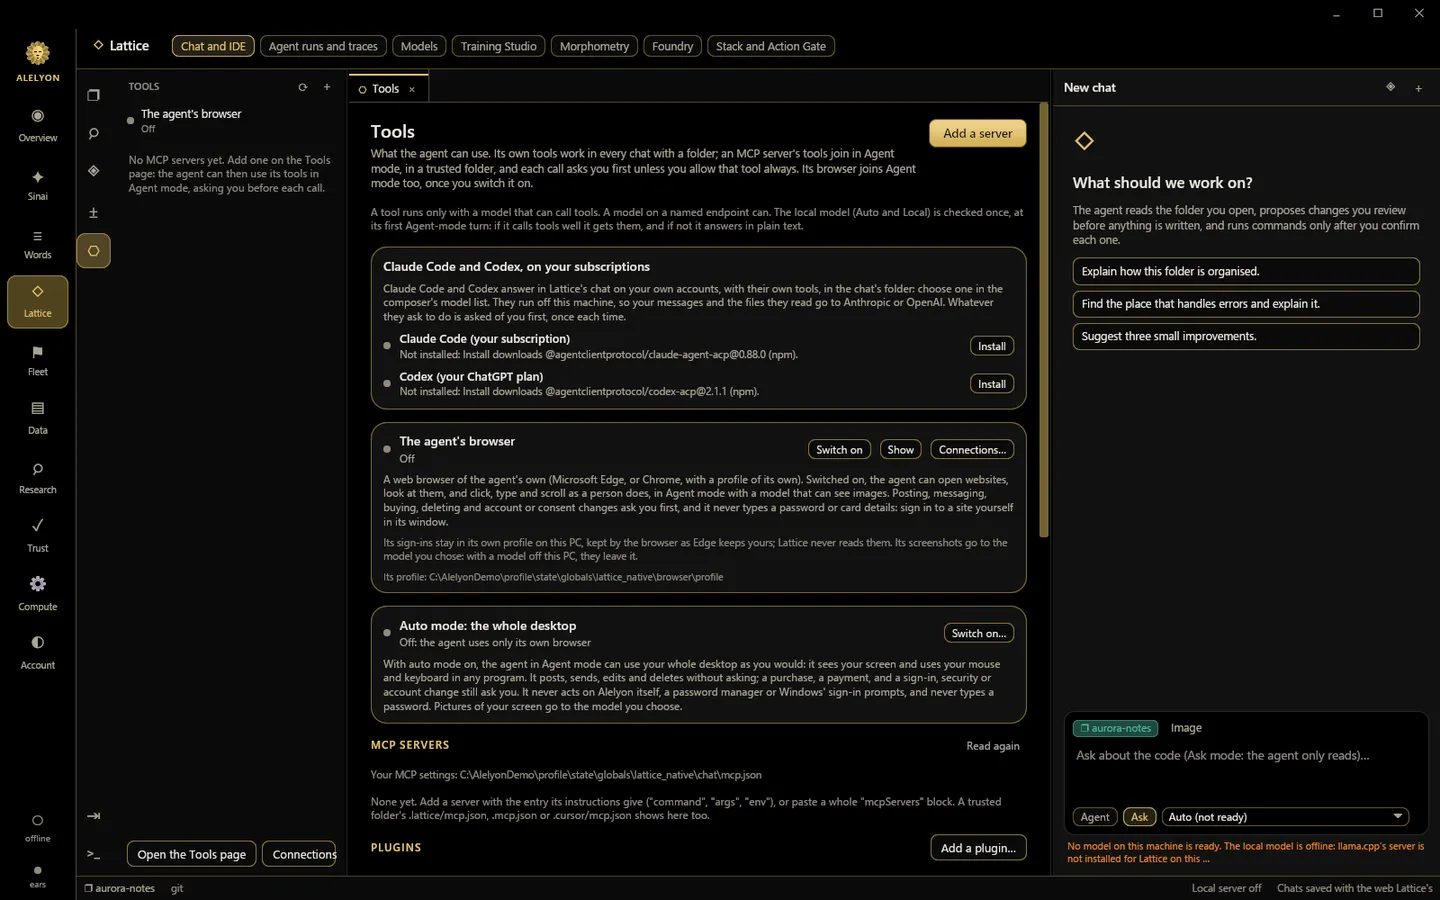Viewport: 1440px width, 900px height.
Task: Switch on the agent's browser
Action: pos(839,450)
